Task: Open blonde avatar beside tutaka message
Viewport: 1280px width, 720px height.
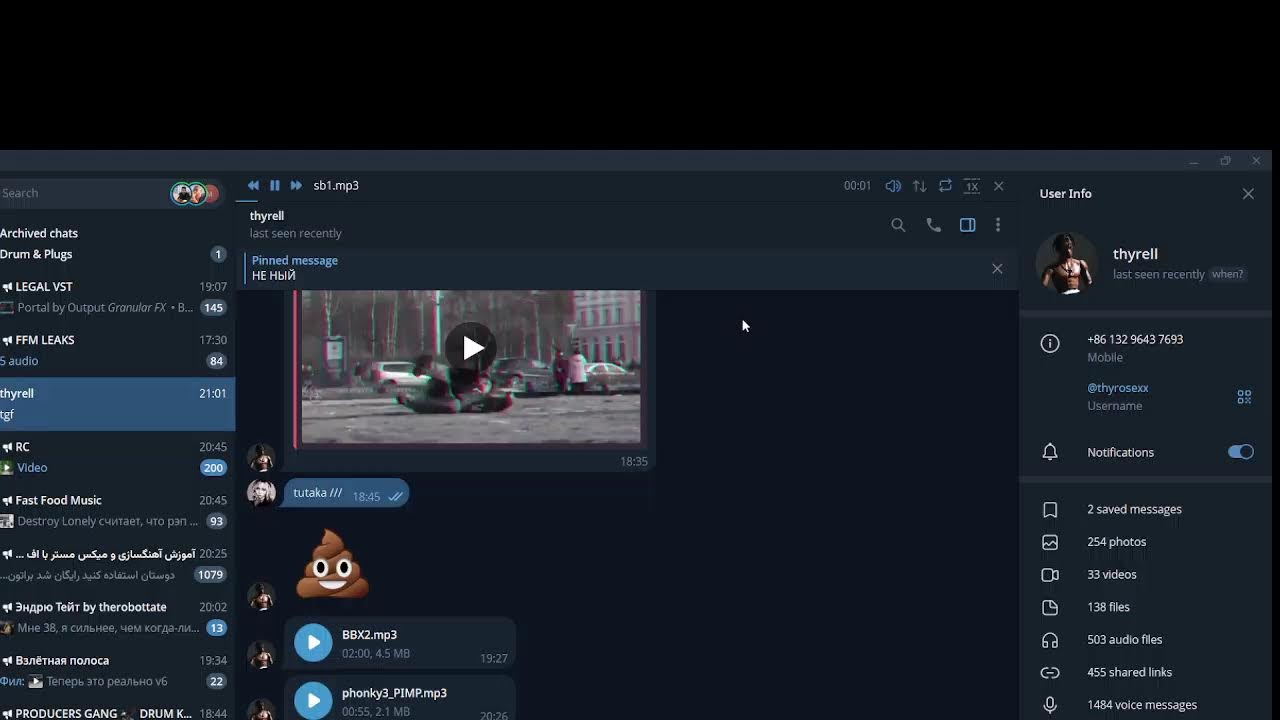Action: click(x=261, y=493)
